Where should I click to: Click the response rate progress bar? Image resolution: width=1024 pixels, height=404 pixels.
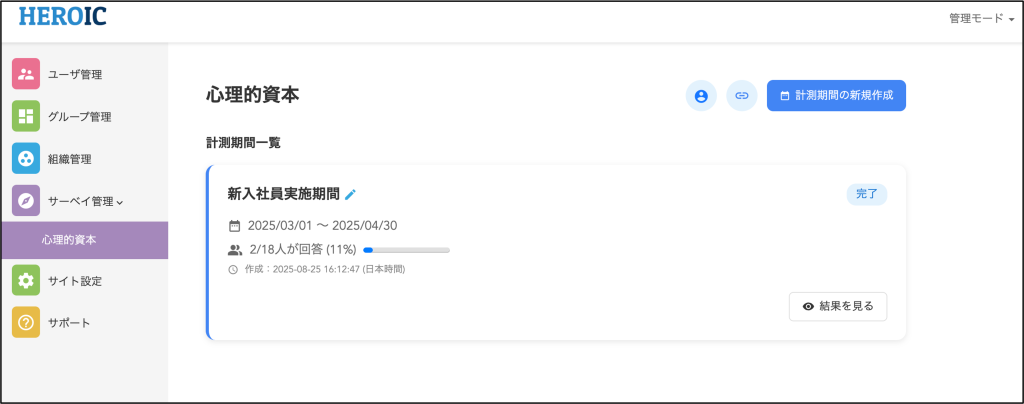406,250
